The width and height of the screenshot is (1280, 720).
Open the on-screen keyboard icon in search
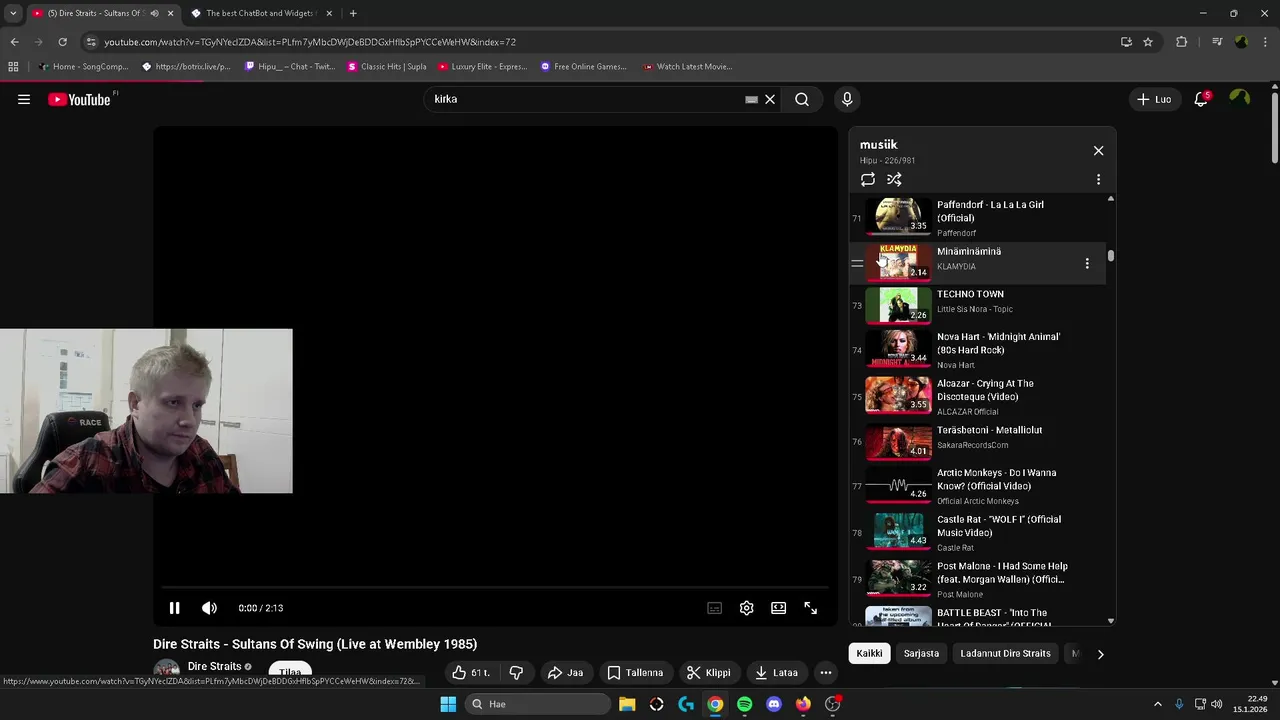click(x=751, y=100)
